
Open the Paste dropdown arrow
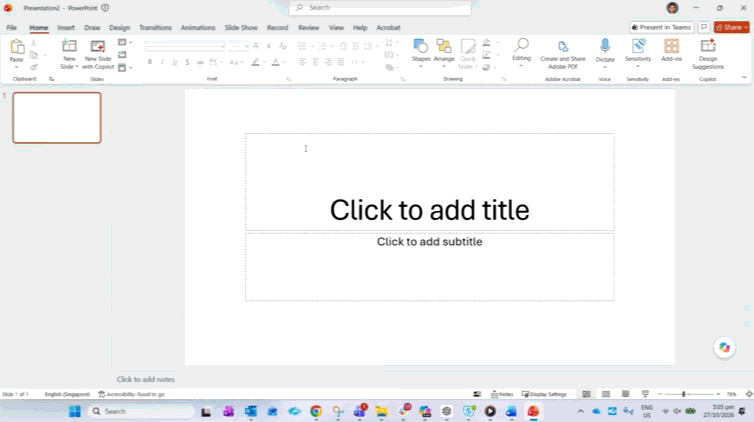click(x=16, y=67)
